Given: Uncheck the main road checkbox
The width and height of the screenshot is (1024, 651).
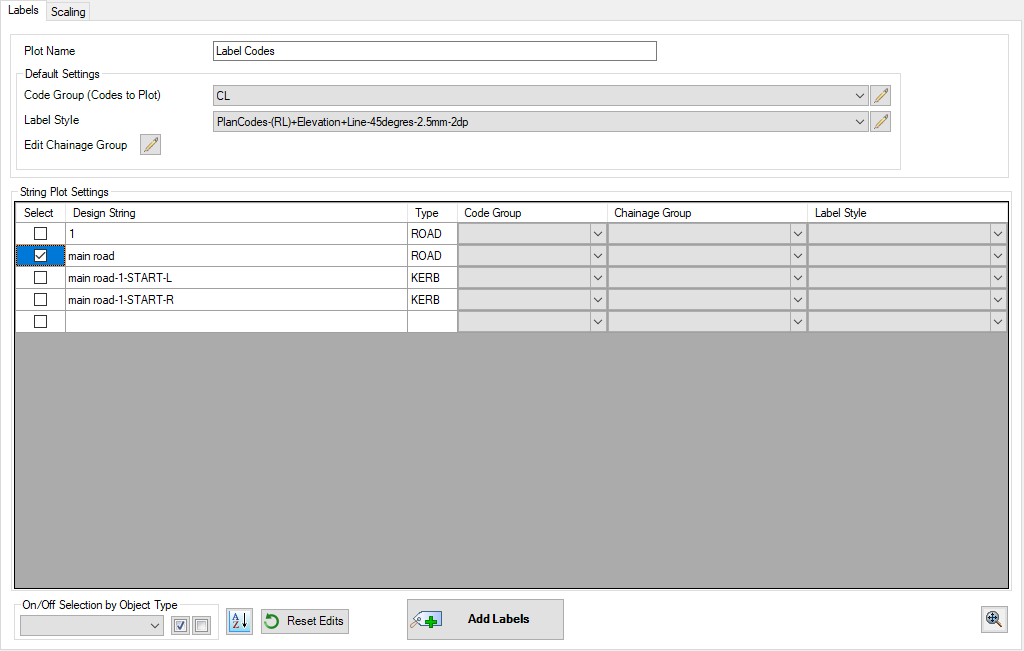Looking at the screenshot, I should point(41,256).
